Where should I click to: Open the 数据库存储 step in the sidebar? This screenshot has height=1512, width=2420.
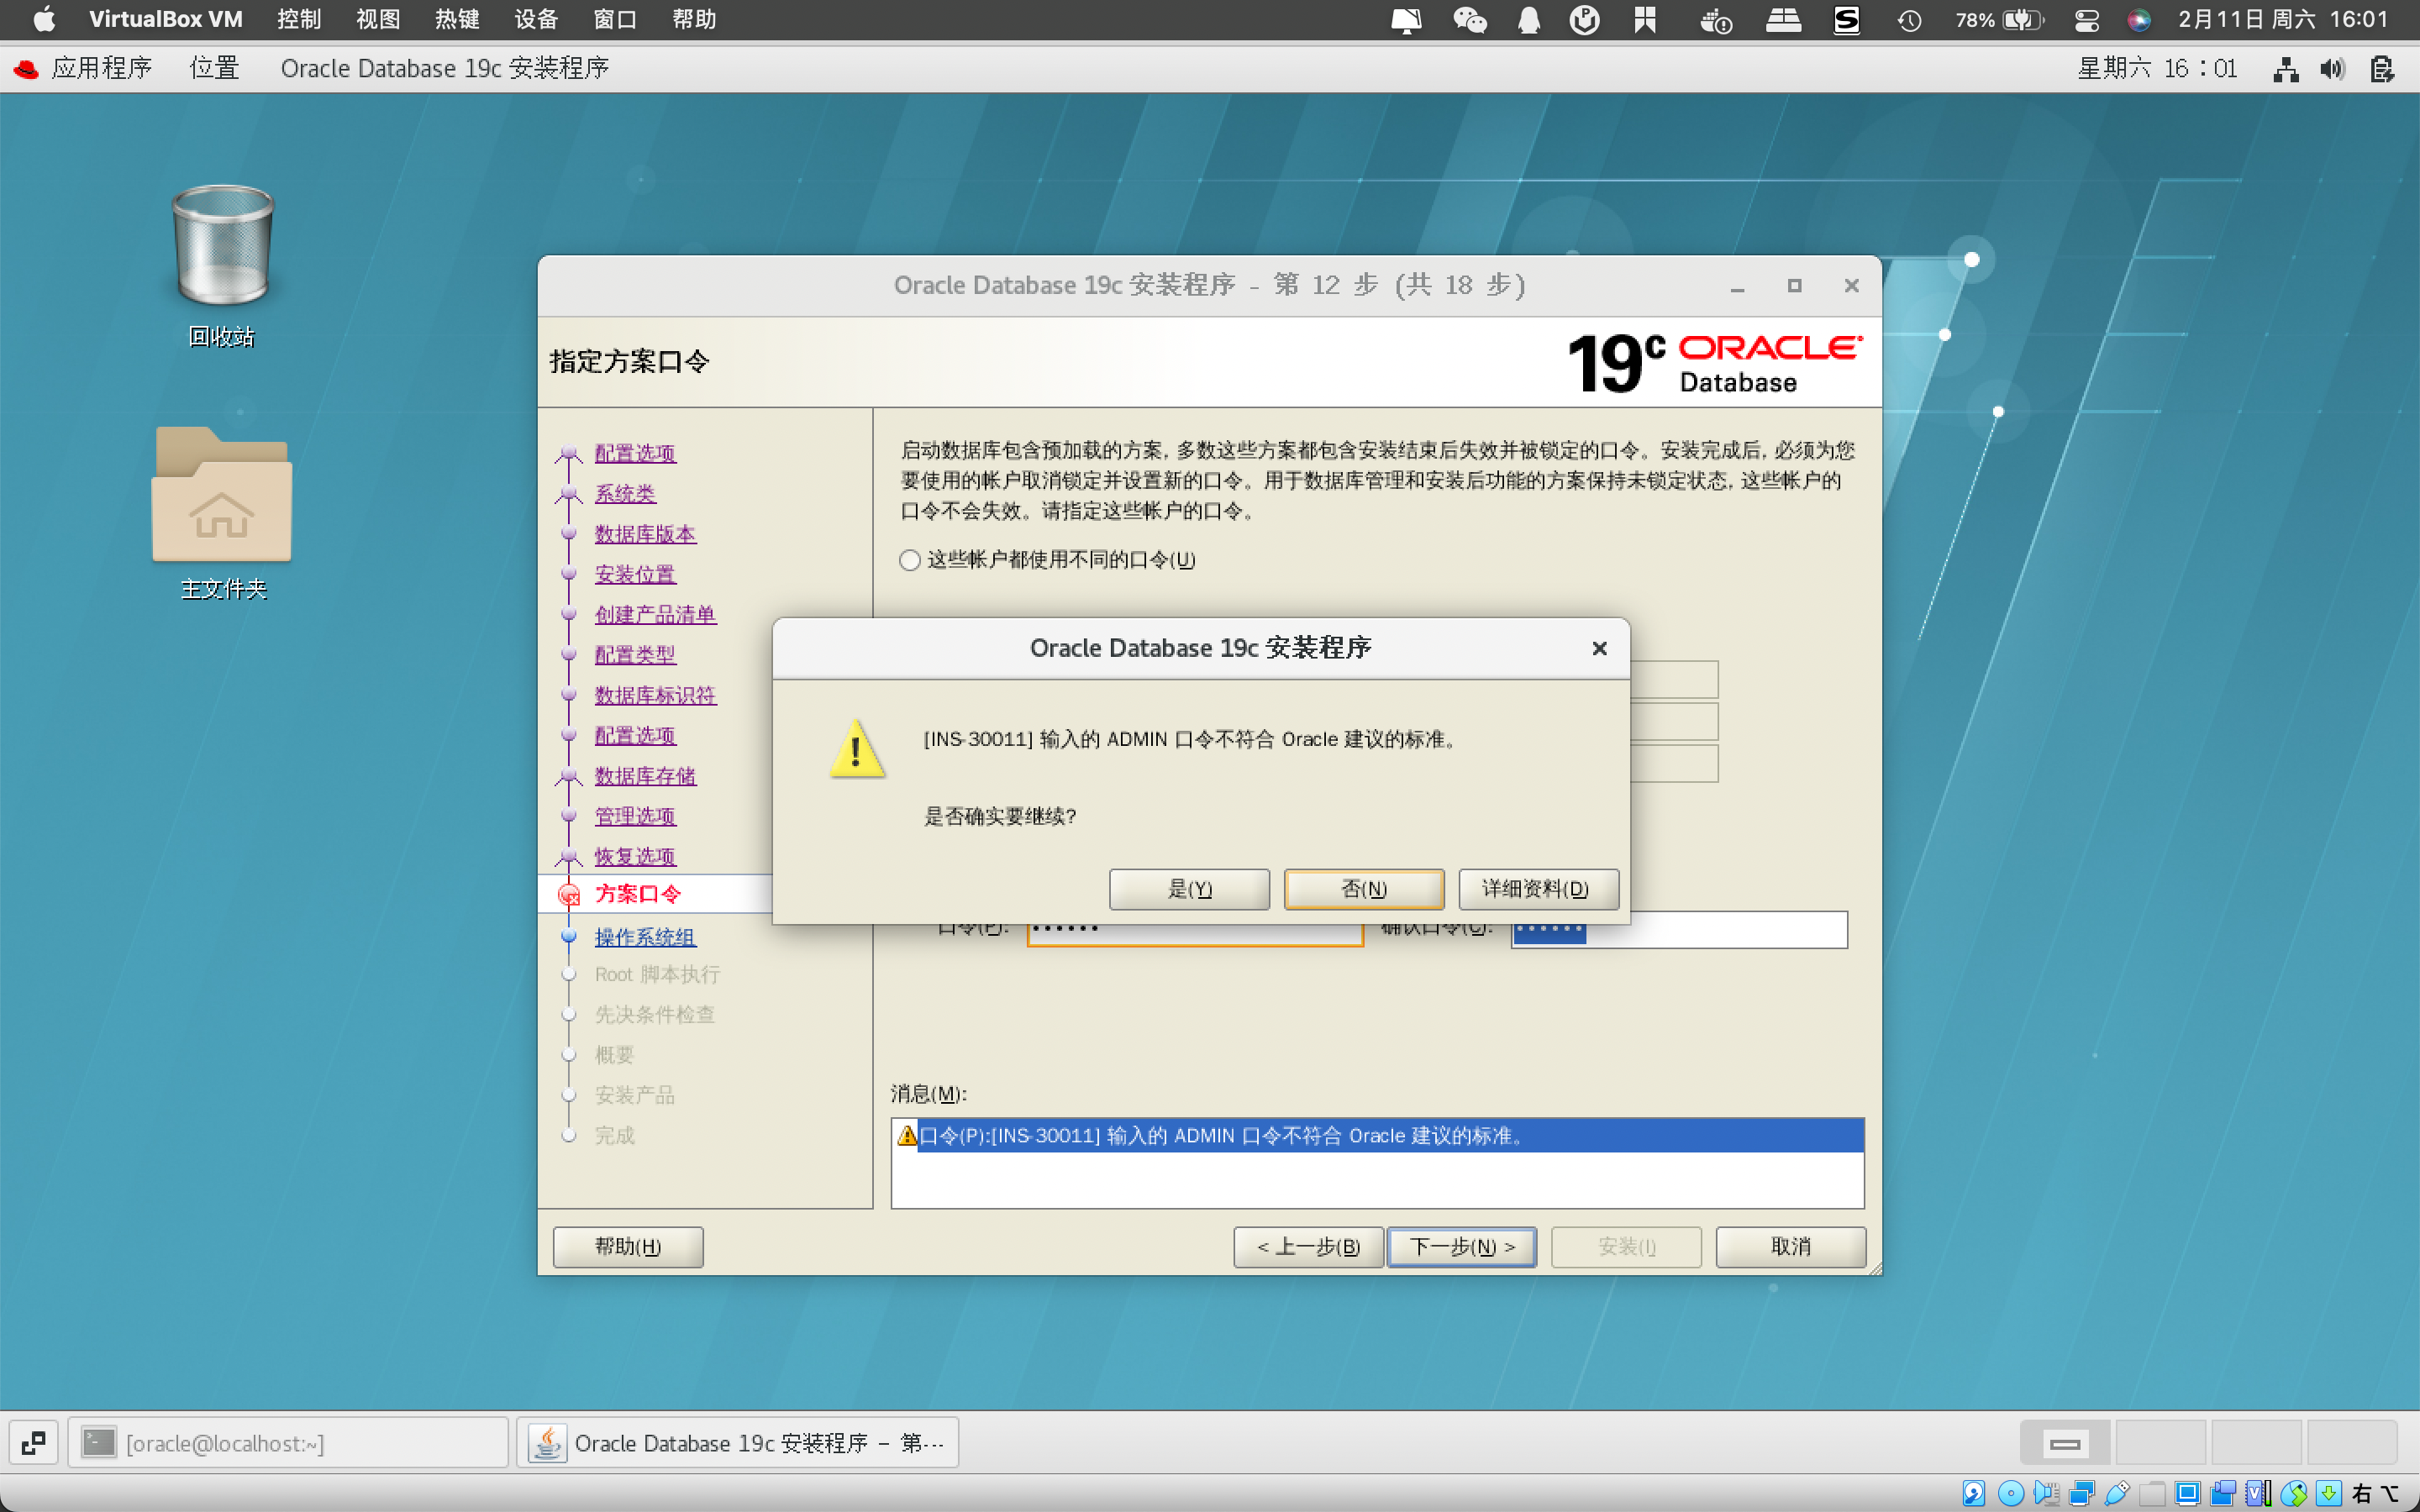click(645, 775)
